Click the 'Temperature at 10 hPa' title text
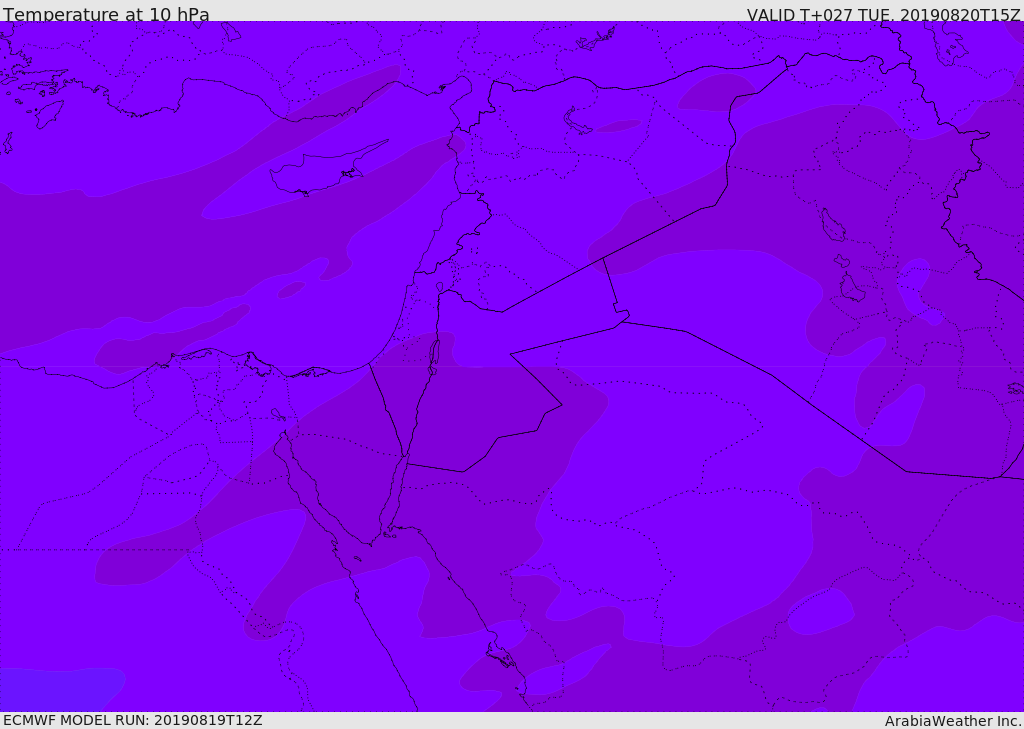 [106, 13]
